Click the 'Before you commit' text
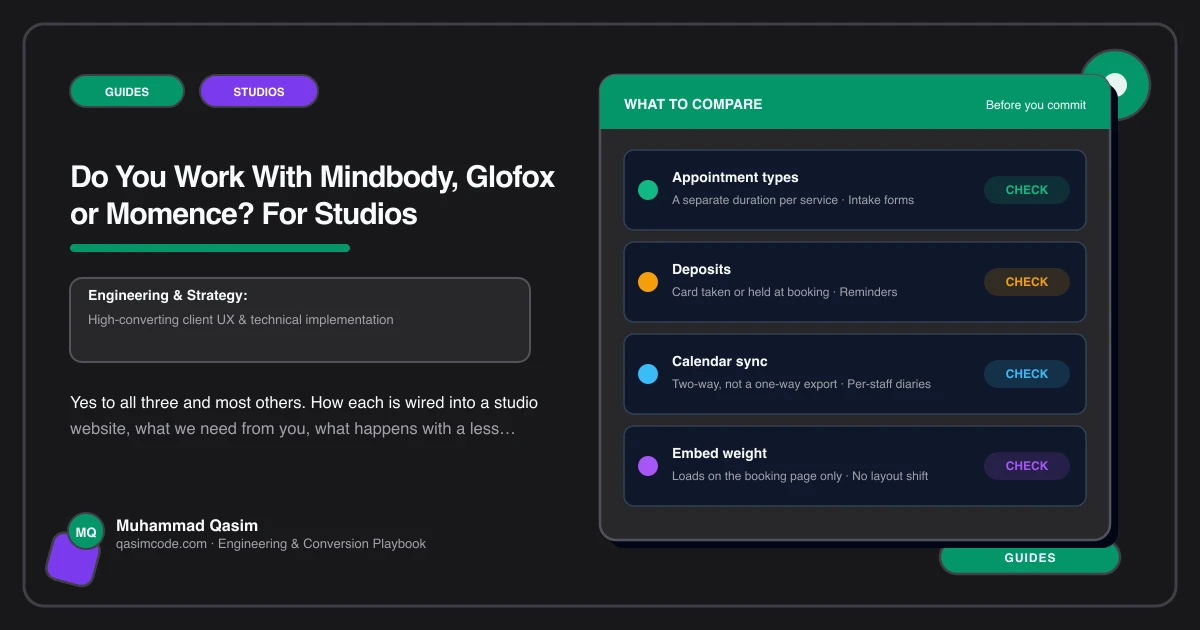Viewport: 1200px width, 630px height. 1036,105
